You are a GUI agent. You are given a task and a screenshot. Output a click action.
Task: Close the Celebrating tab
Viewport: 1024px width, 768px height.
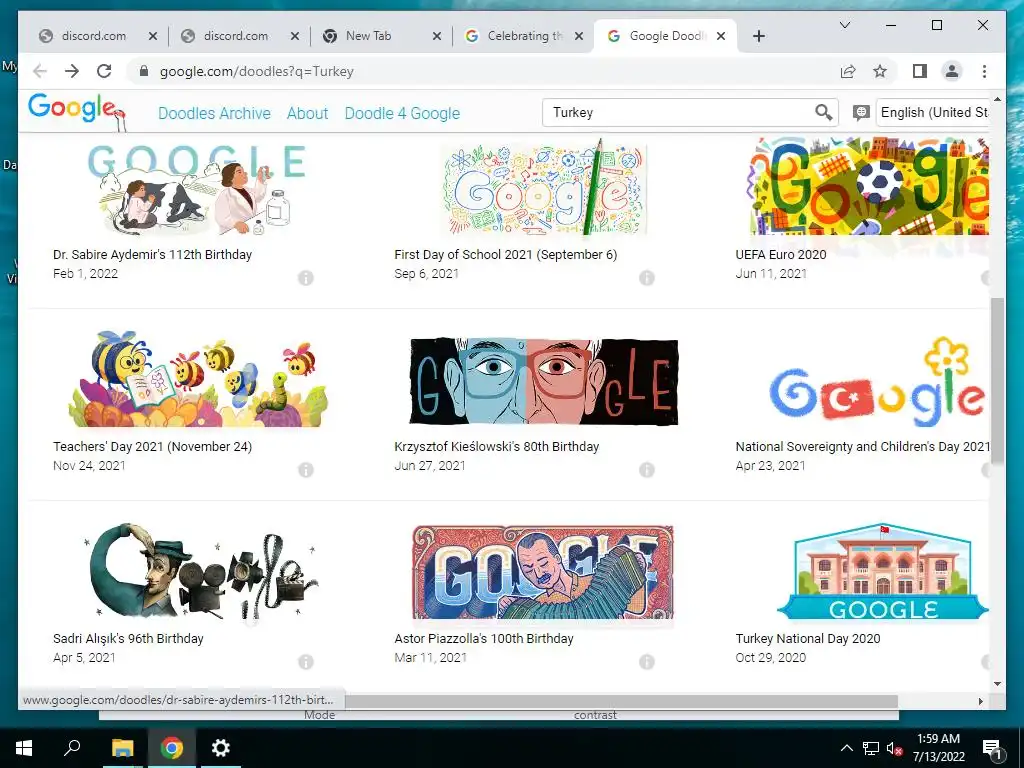point(579,37)
